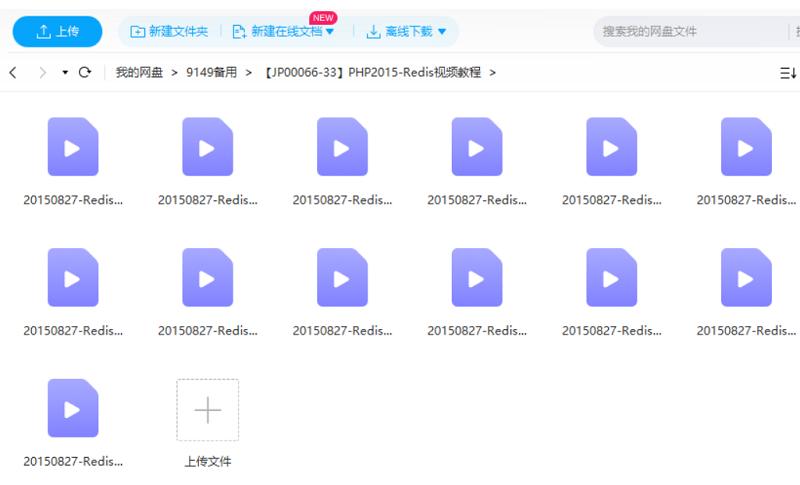
Task: Go forward with the right arrow icon
Action: click(42, 73)
